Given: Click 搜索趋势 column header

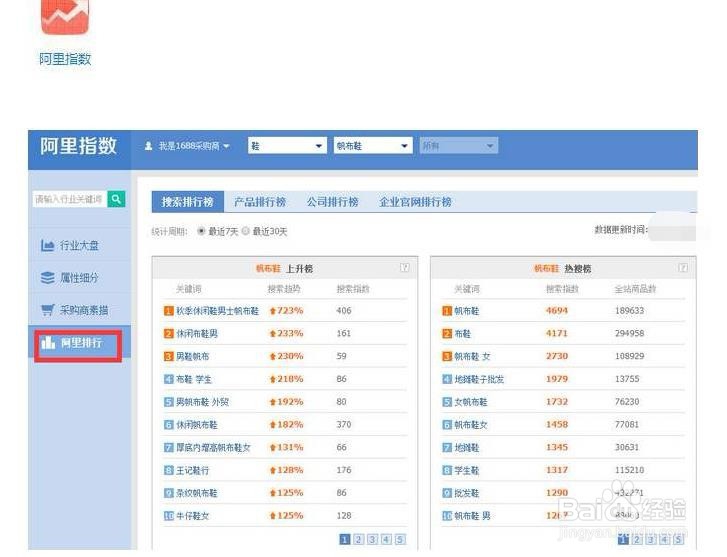Looking at the screenshot, I should coord(284,289).
